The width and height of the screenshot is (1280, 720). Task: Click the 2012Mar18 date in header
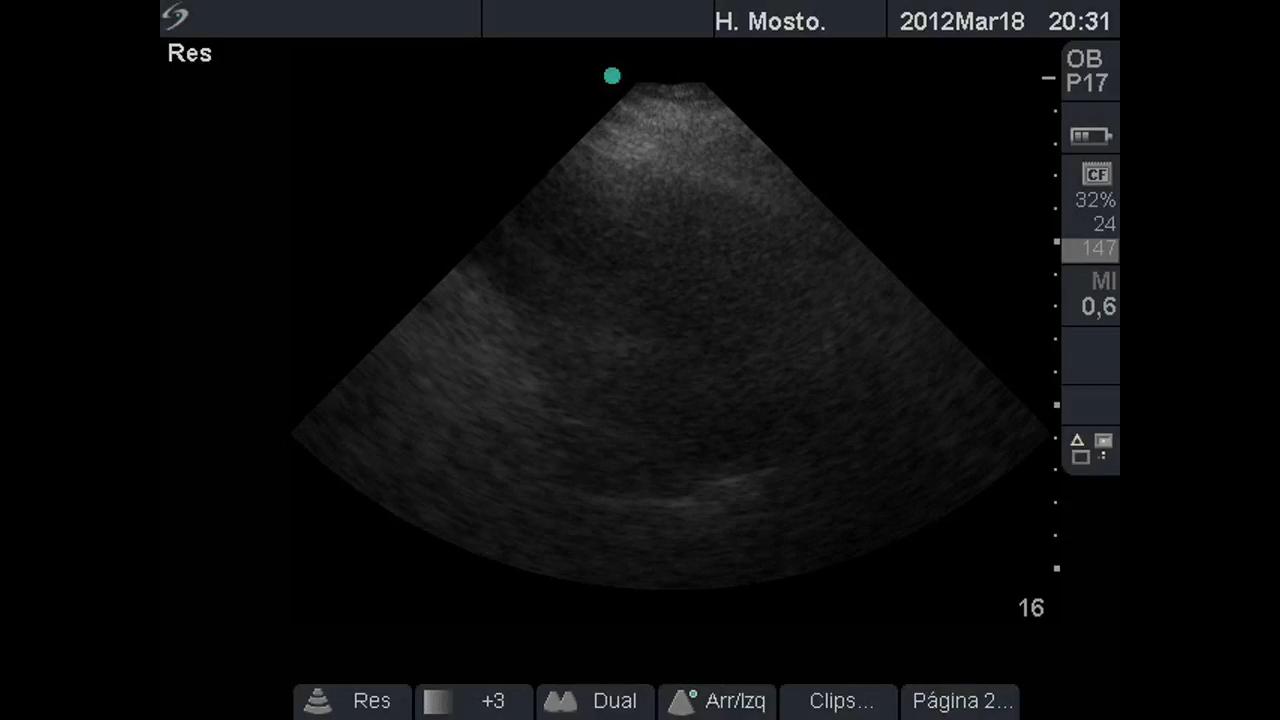961,22
